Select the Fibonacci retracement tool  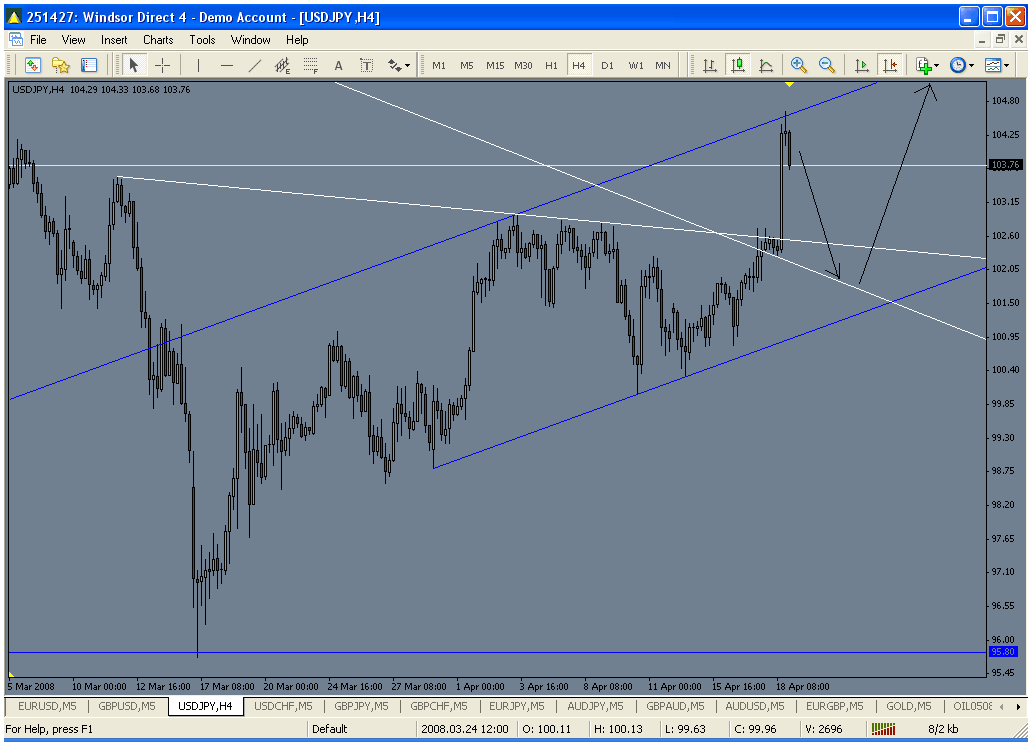coord(311,65)
